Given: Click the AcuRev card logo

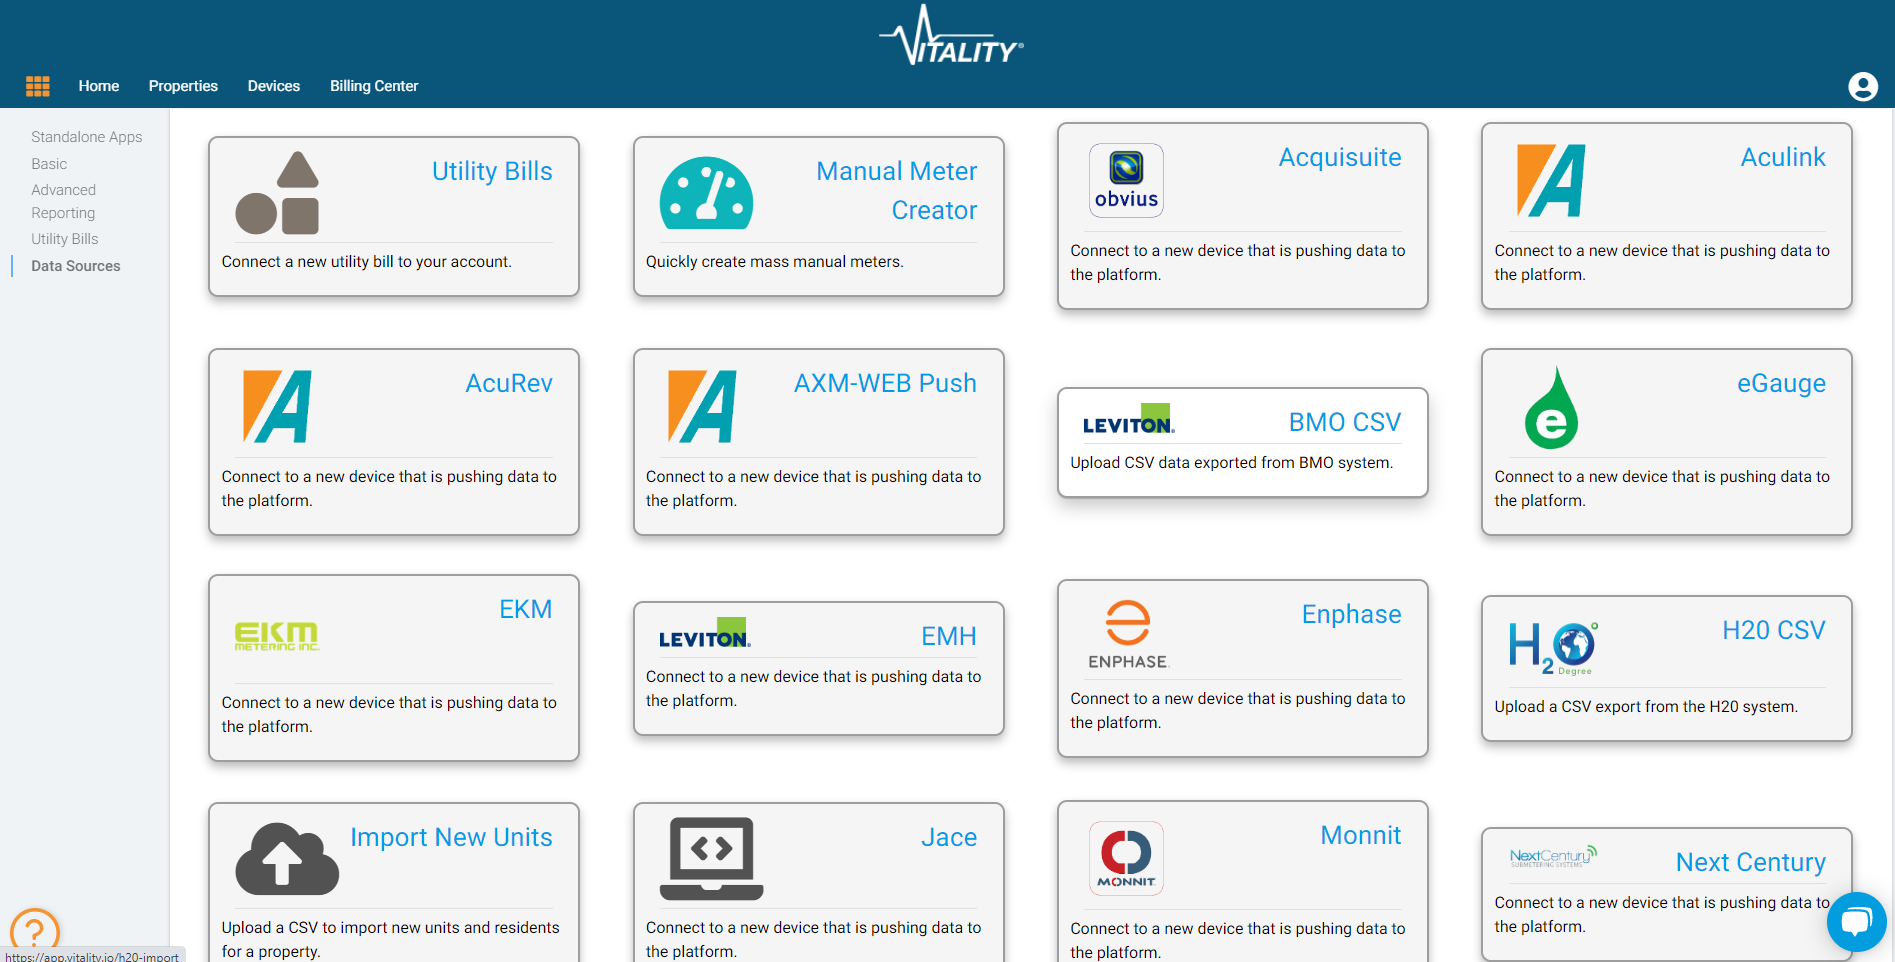Looking at the screenshot, I should [277, 406].
